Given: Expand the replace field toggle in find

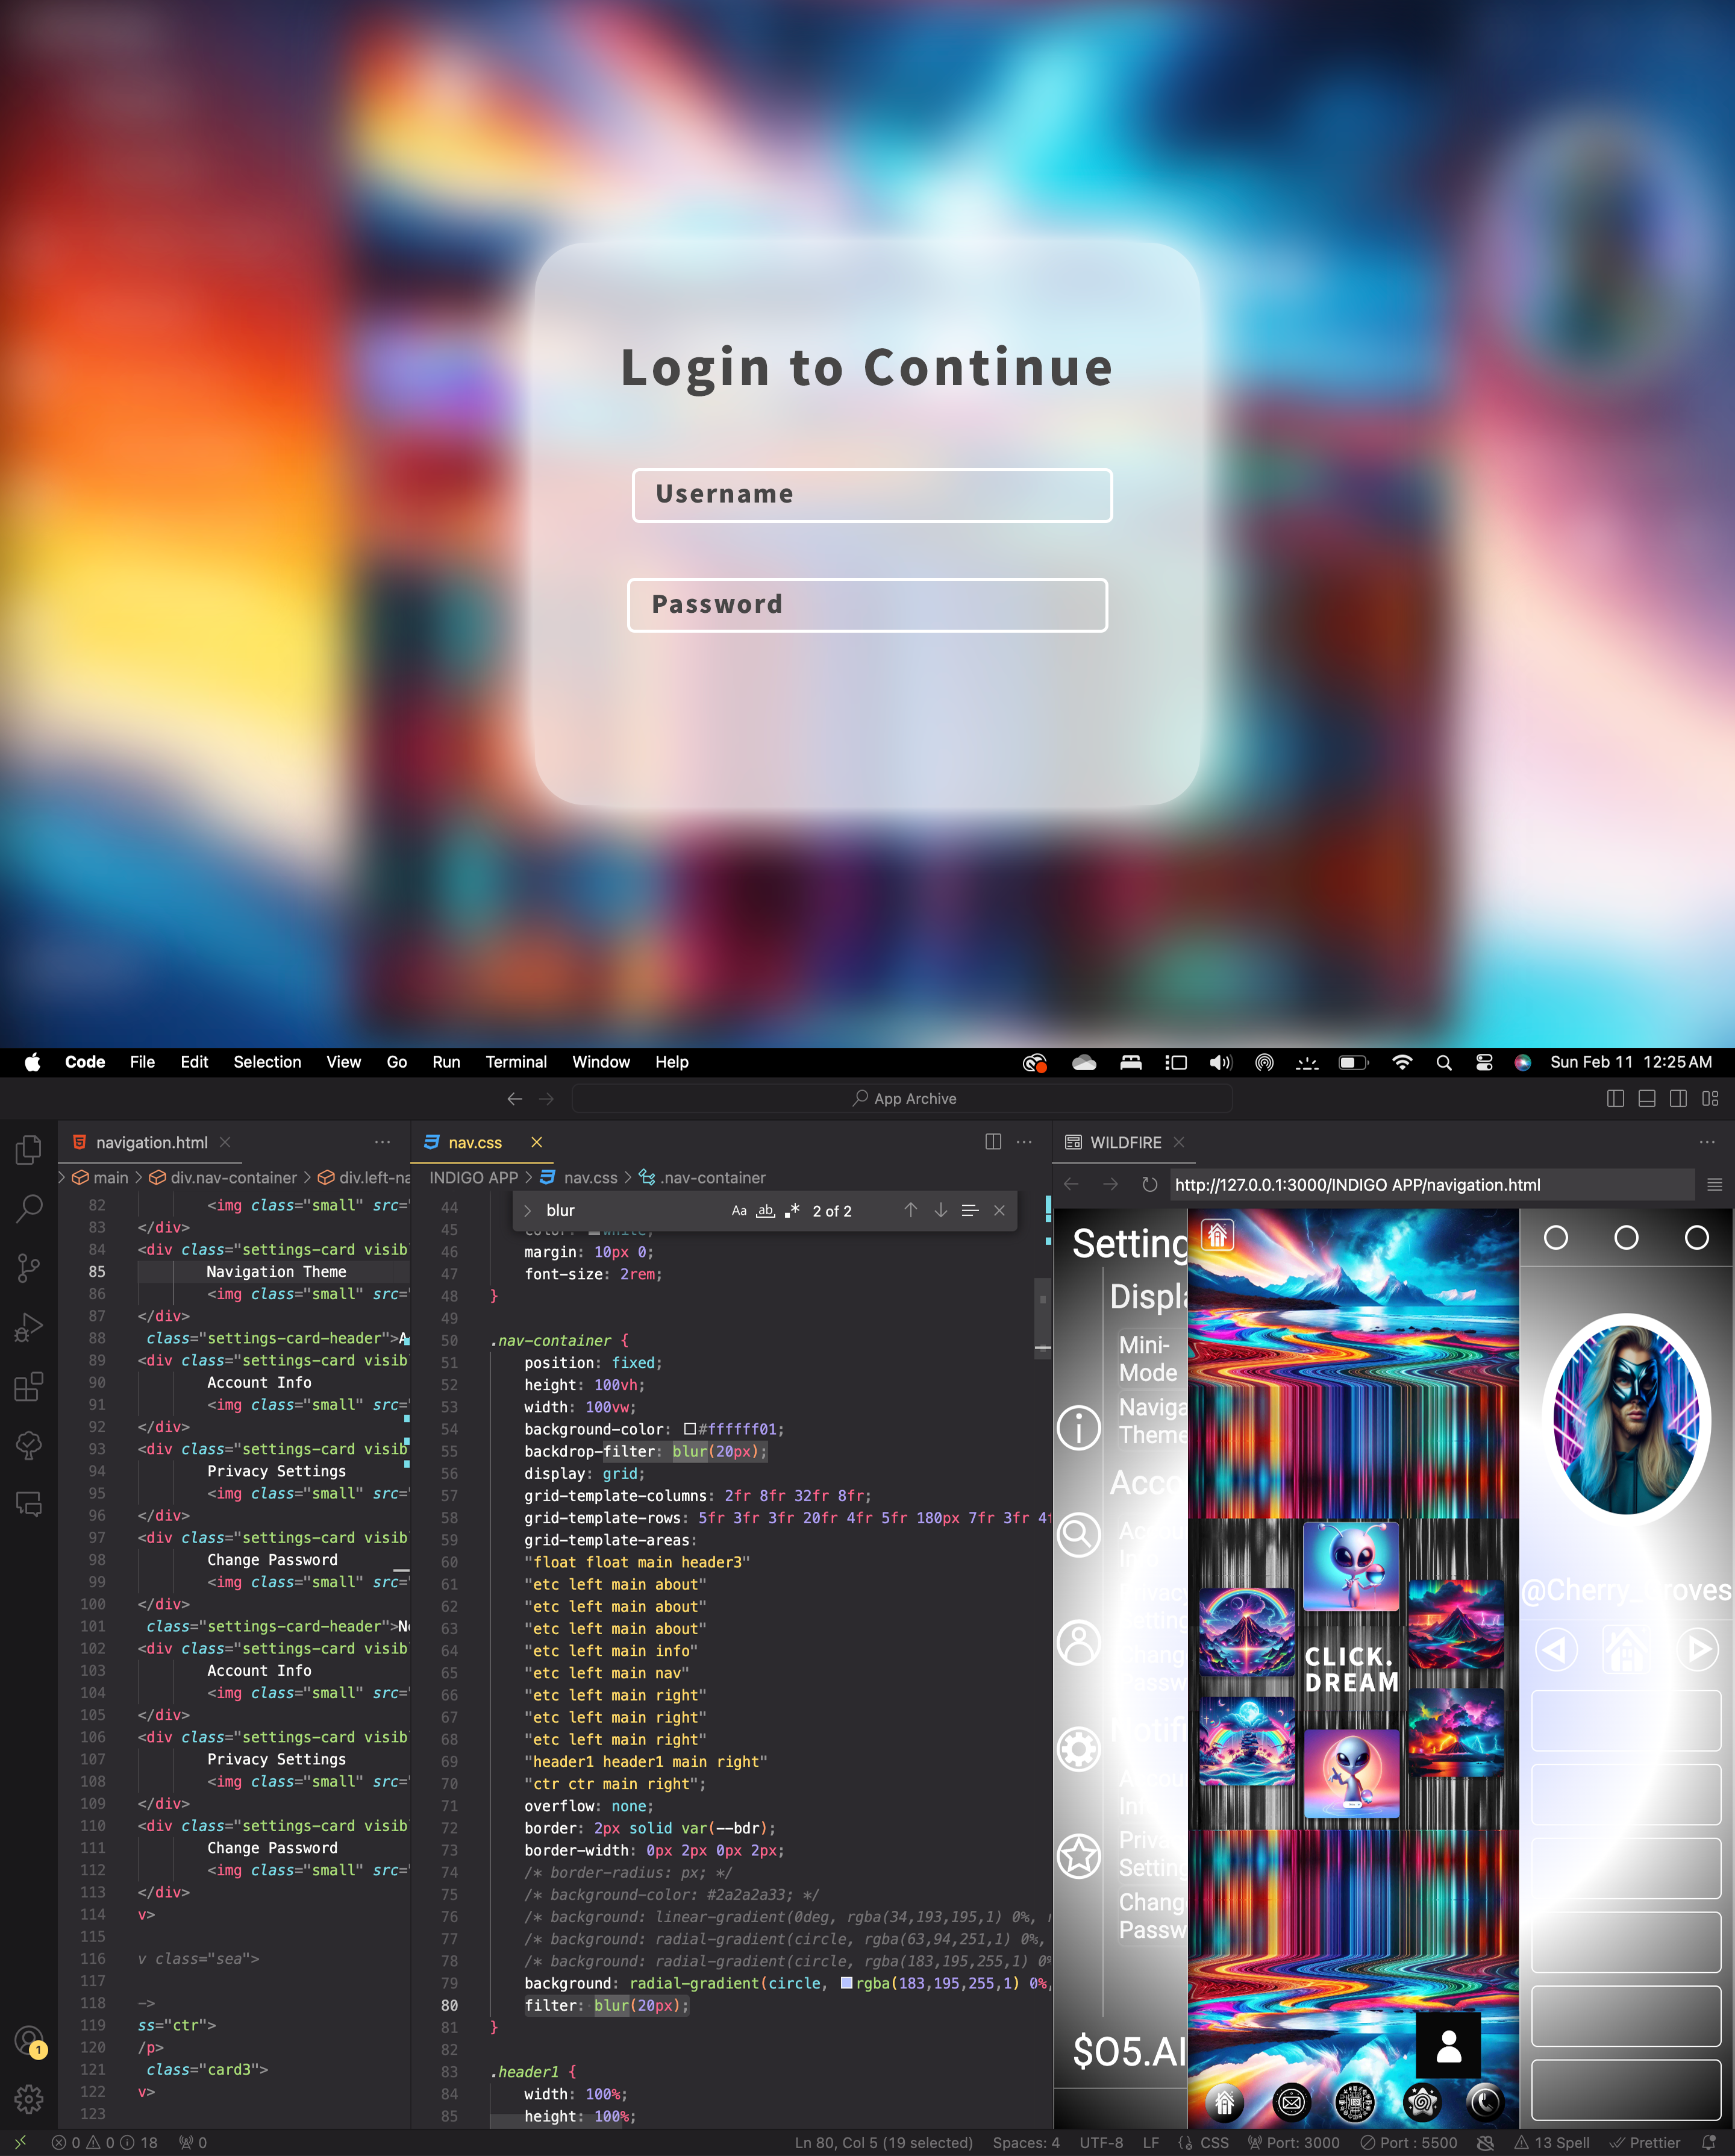Looking at the screenshot, I should pos(527,1211).
